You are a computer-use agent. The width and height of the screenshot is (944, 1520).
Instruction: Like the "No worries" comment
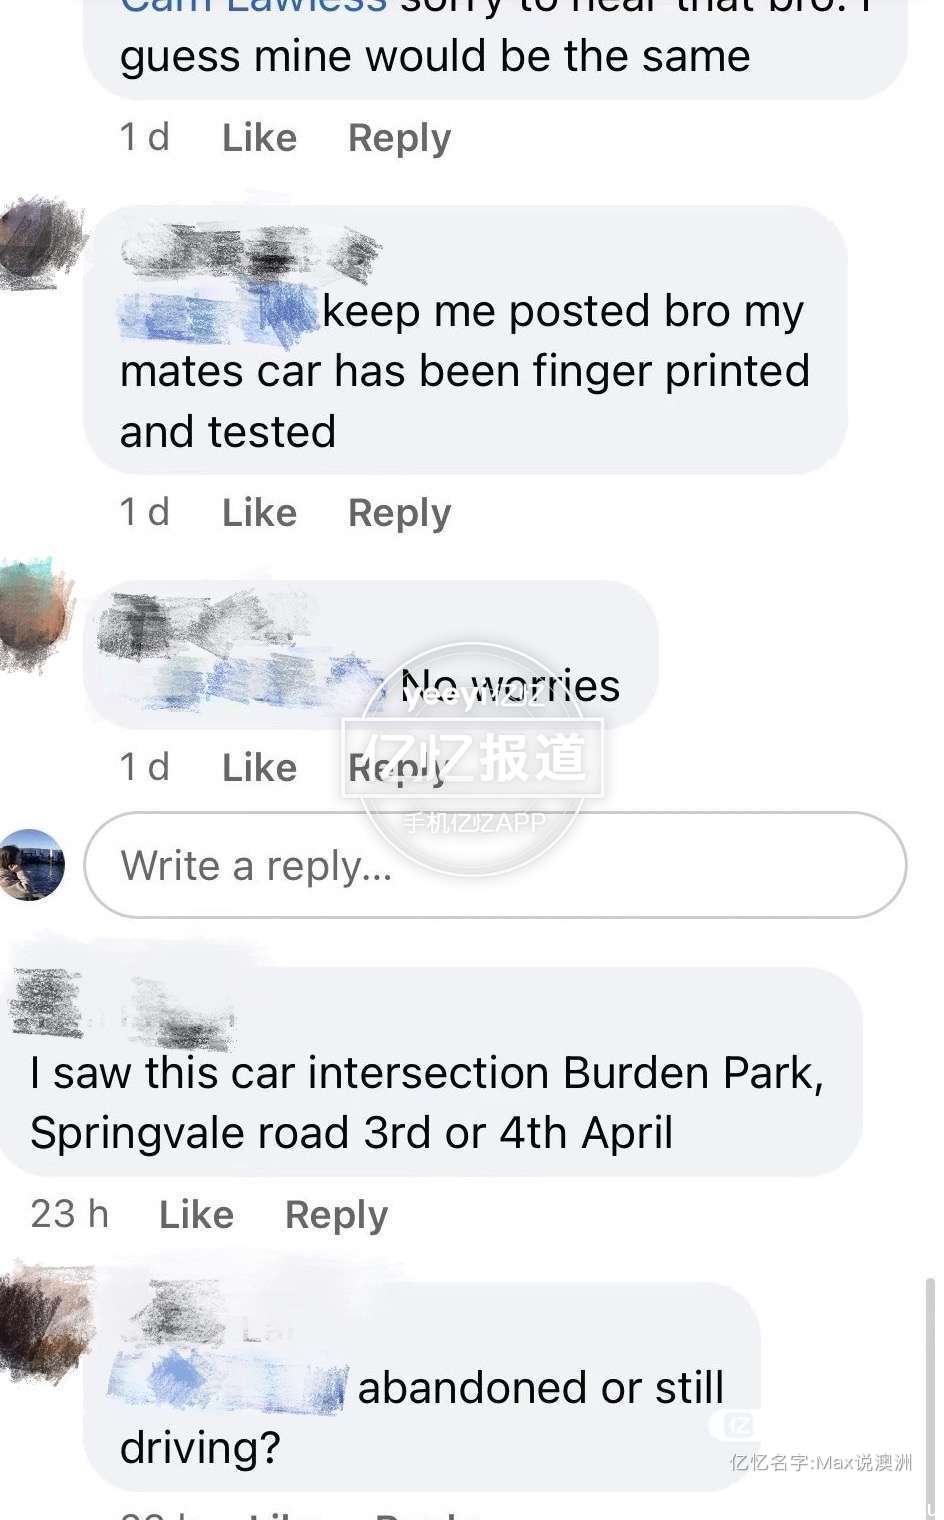259,768
